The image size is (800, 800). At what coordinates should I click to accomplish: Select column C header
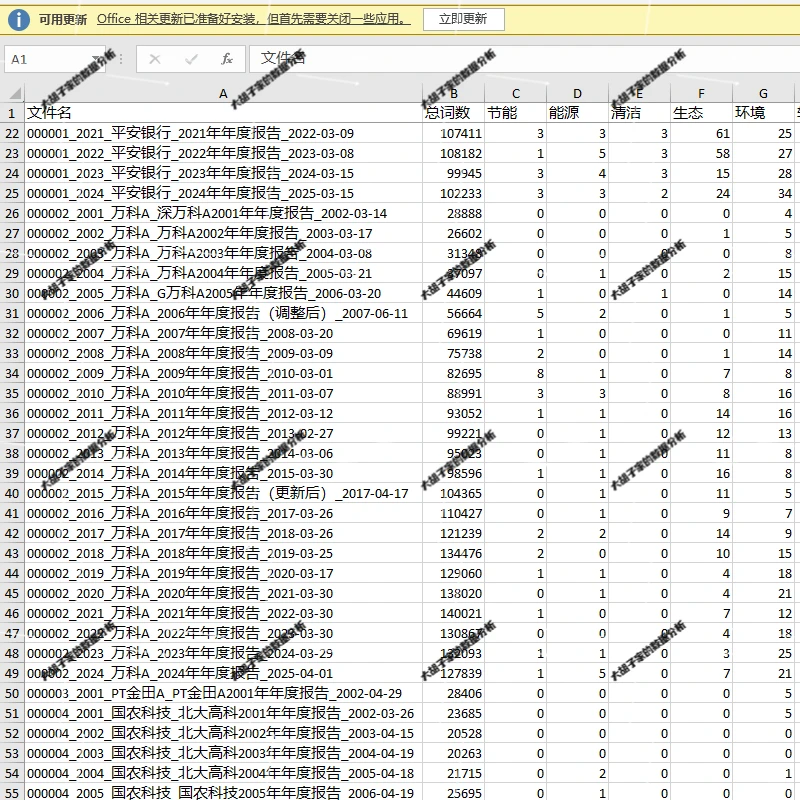click(516, 93)
